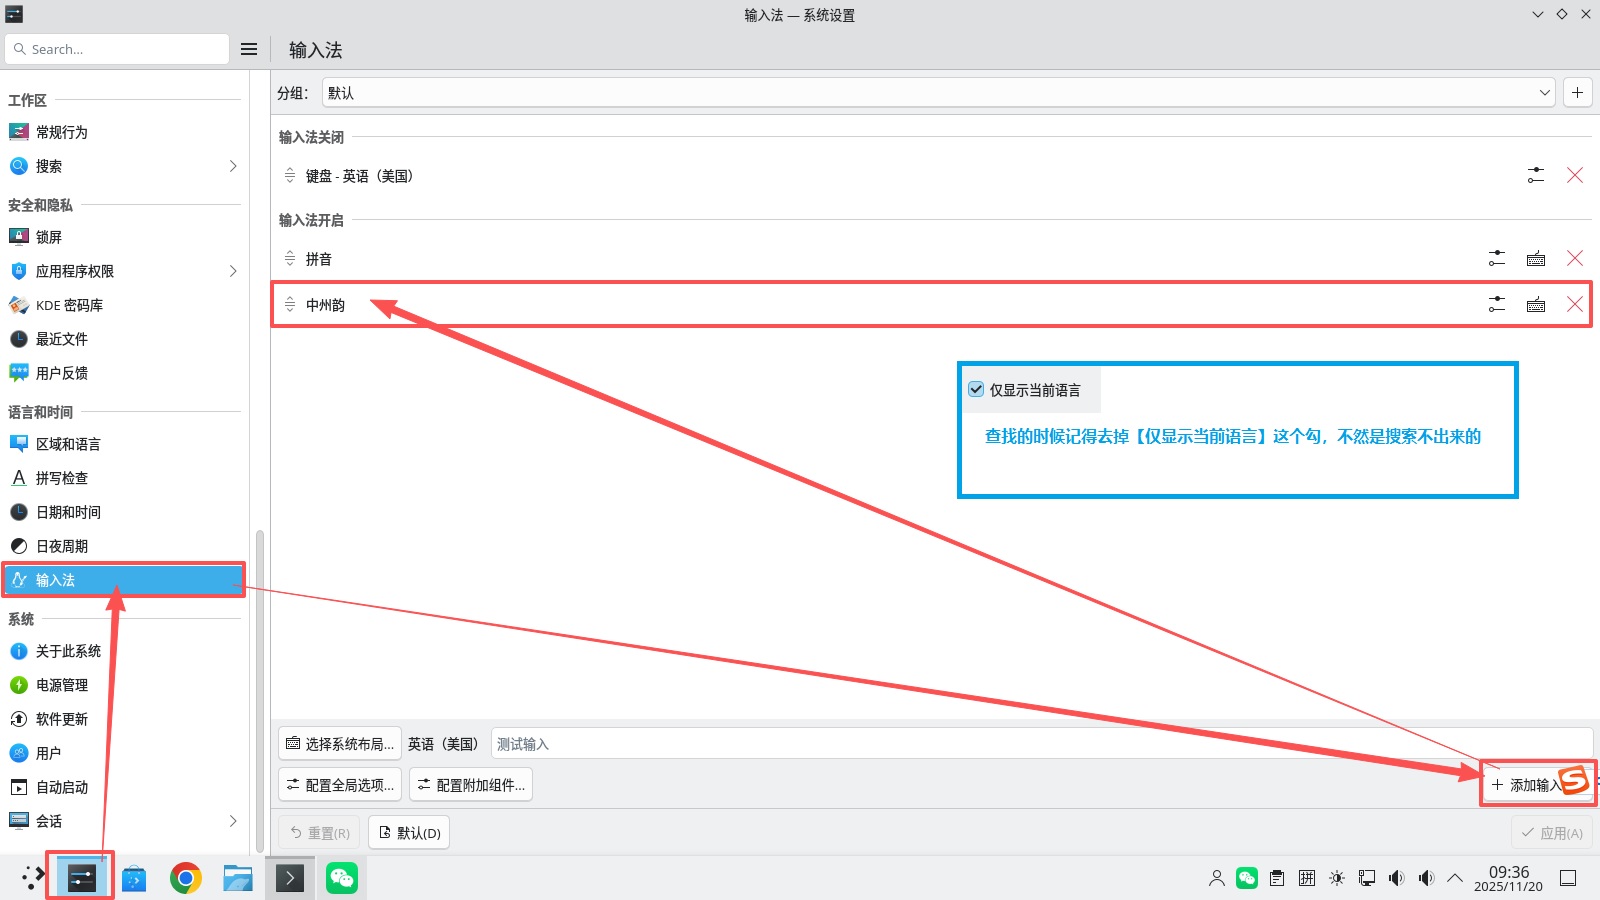
Task: Open WeChat from the taskbar
Action: [x=342, y=878]
